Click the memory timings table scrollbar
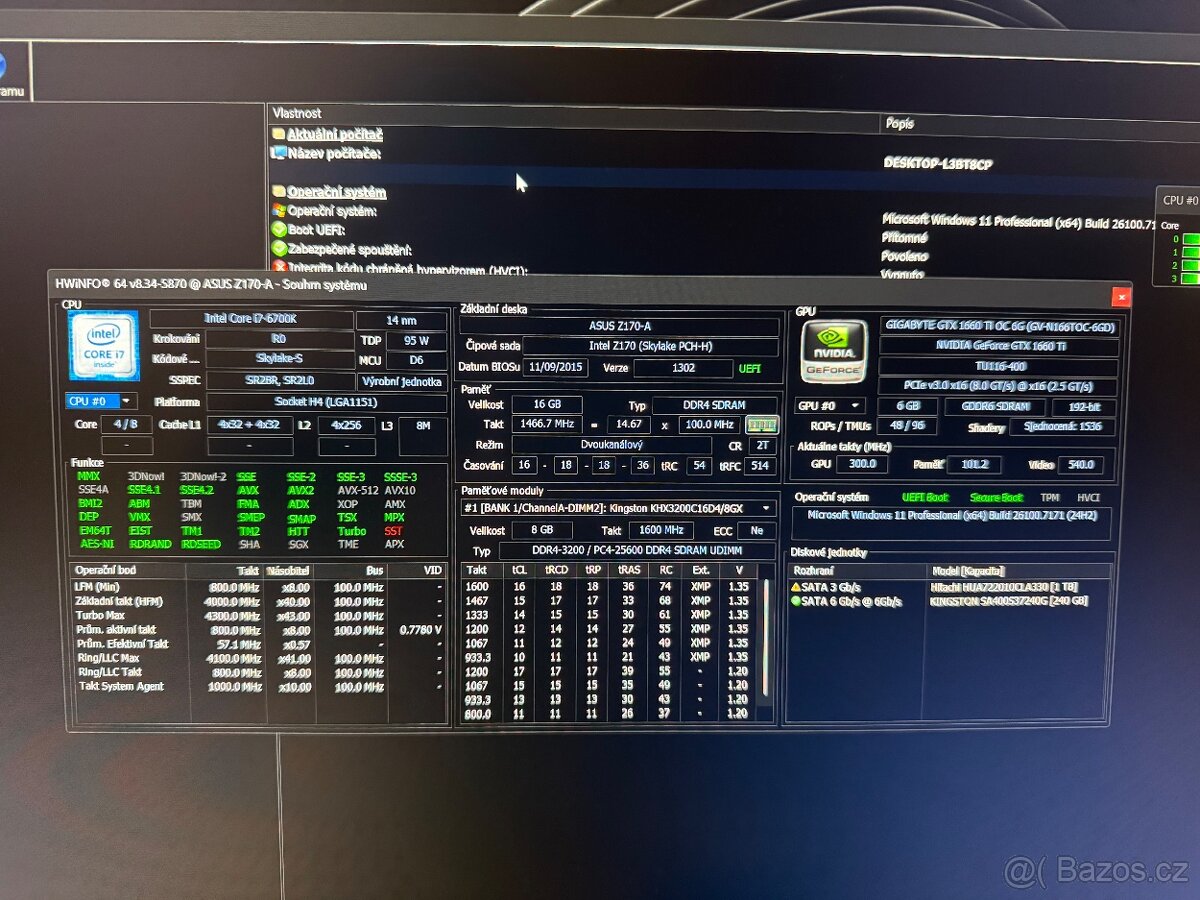Viewport: 1200px width, 900px height. pos(768,640)
